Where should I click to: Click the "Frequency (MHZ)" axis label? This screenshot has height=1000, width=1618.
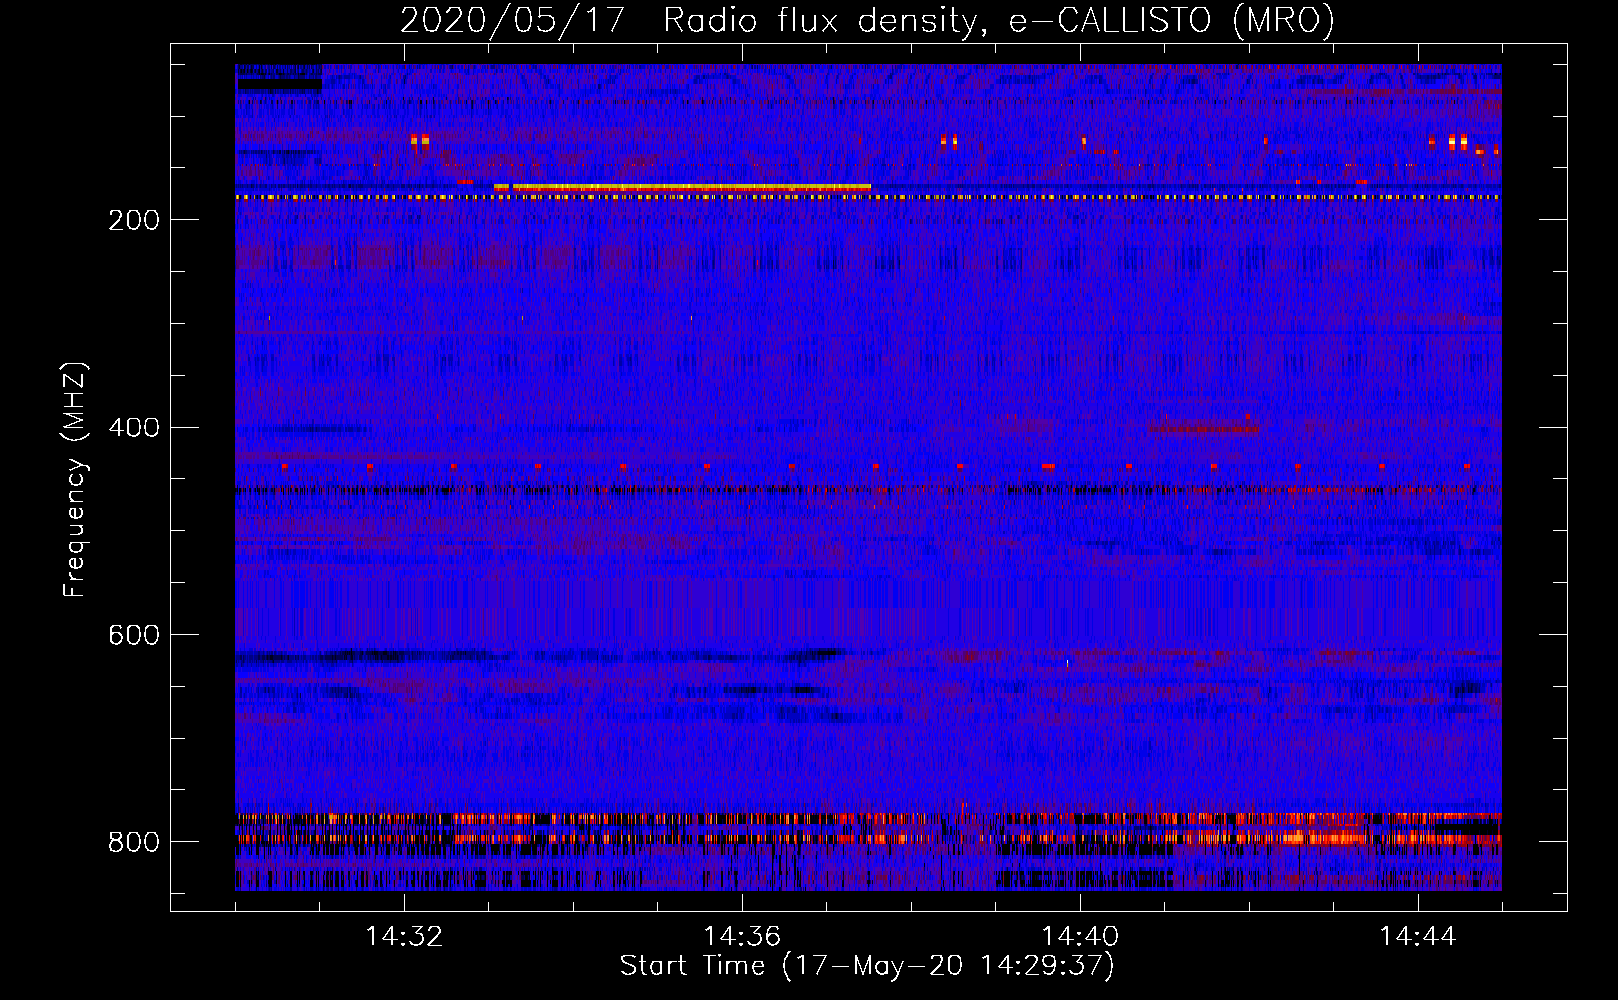pyautogui.click(x=75, y=479)
